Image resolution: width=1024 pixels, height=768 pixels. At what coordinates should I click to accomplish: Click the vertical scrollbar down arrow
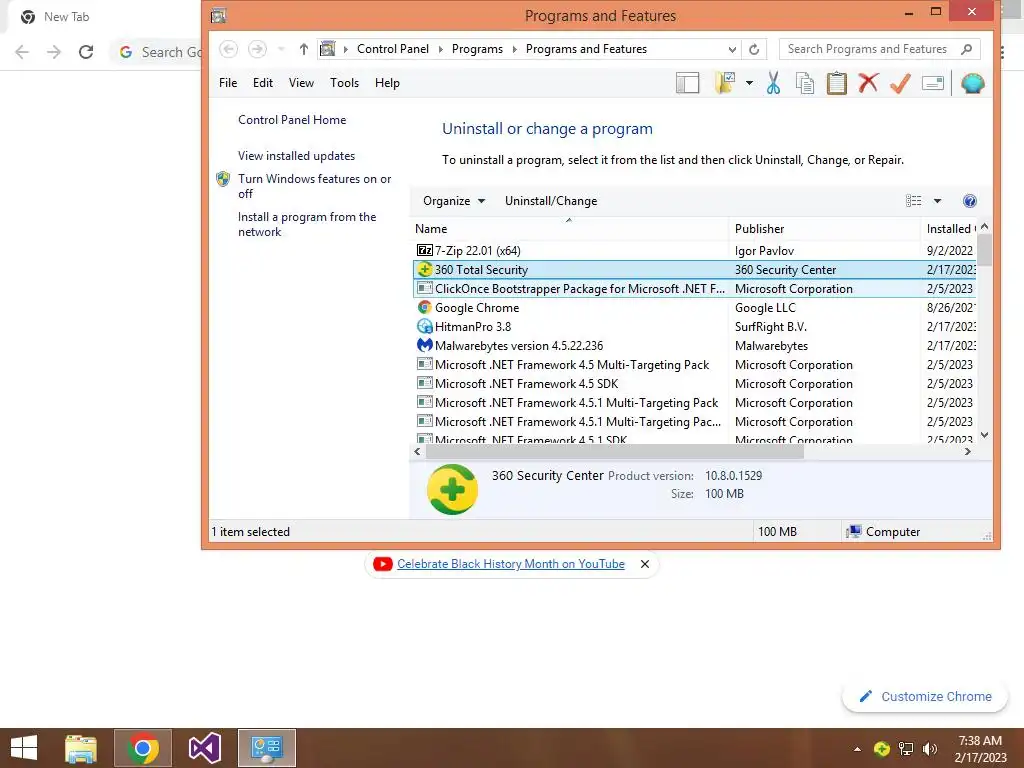tap(984, 435)
